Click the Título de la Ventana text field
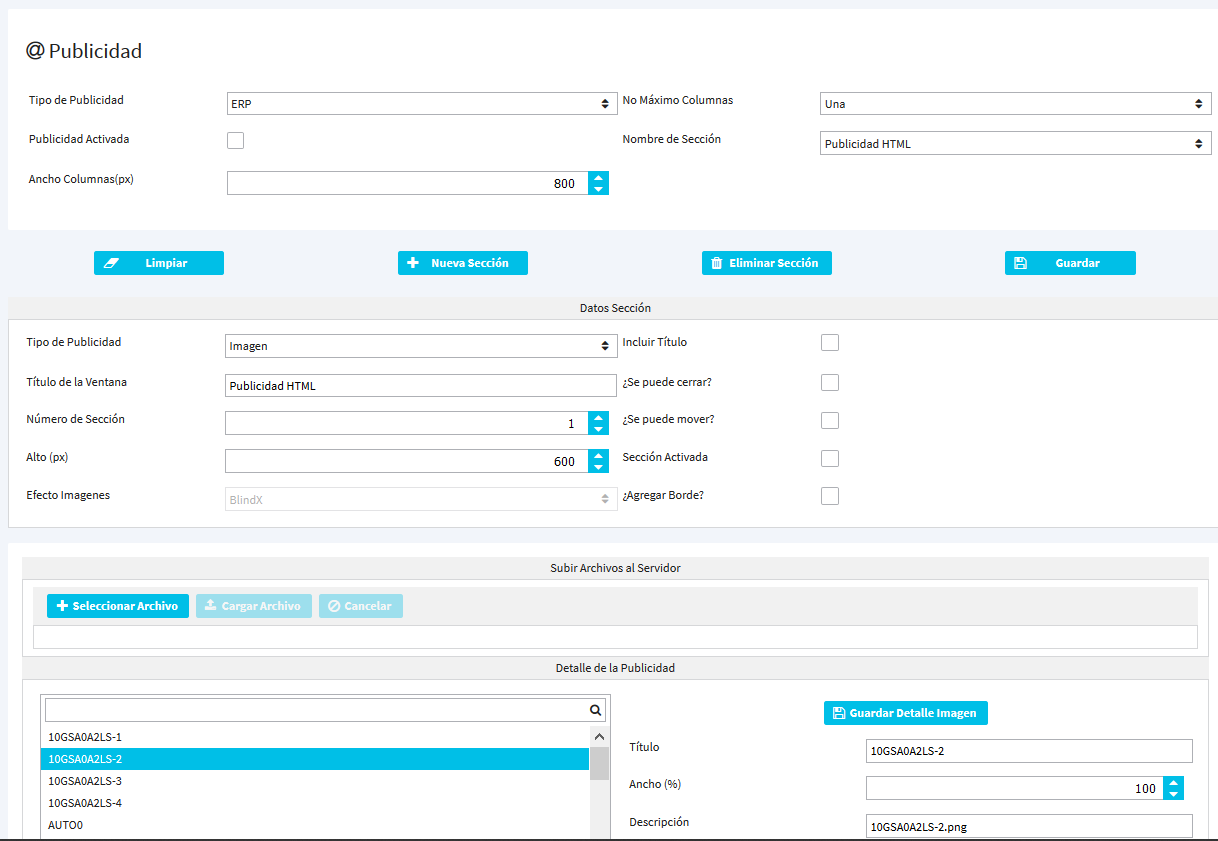The image size is (1218, 841). coord(420,386)
